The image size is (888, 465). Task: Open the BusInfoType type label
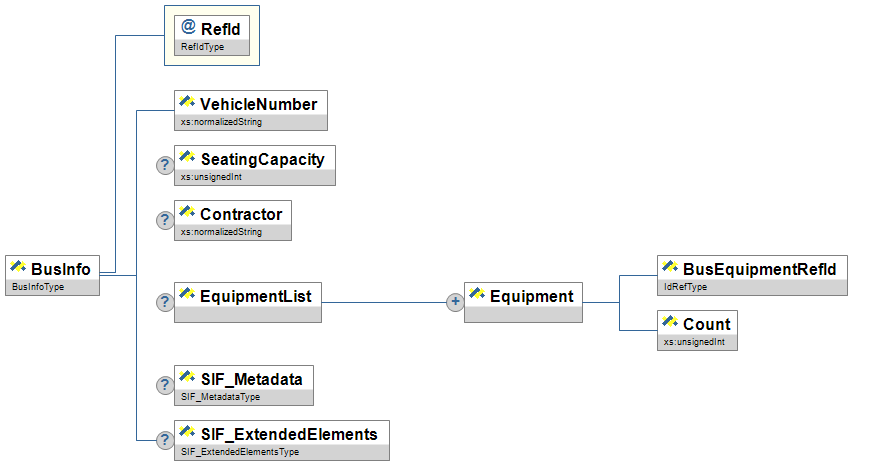(x=38, y=287)
